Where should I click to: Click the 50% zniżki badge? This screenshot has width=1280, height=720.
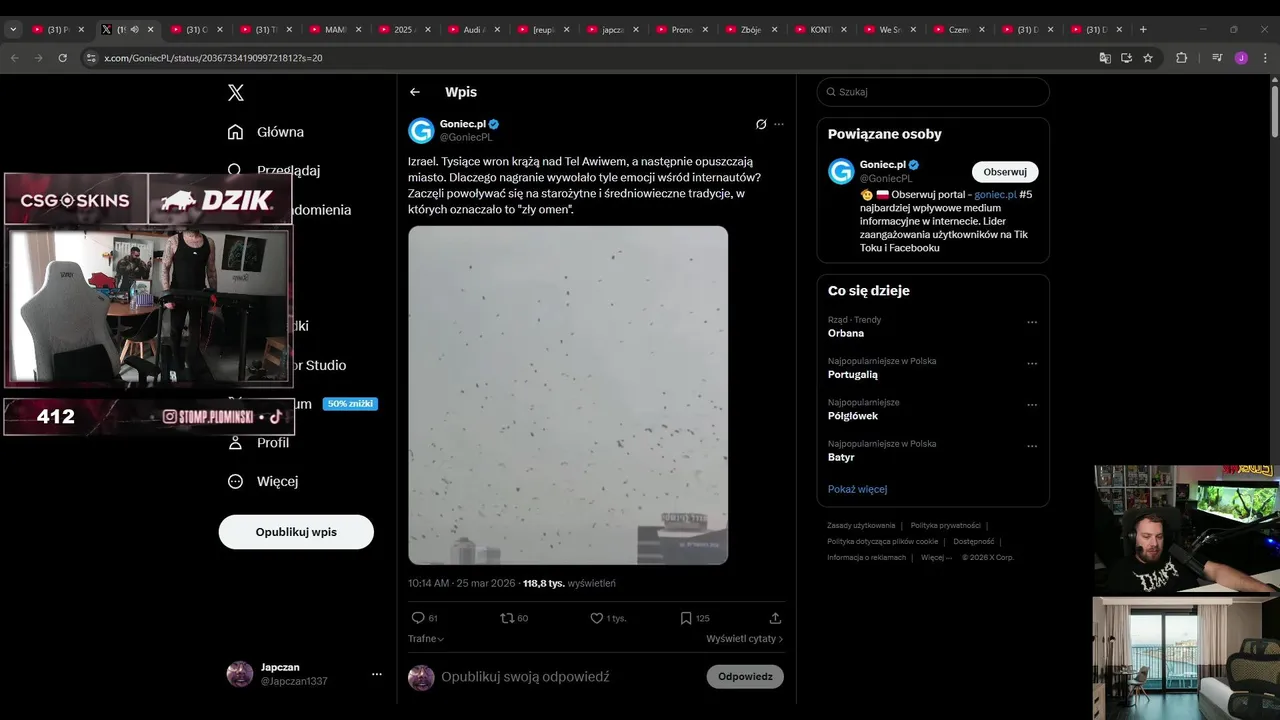pyautogui.click(x=350, y=404)
